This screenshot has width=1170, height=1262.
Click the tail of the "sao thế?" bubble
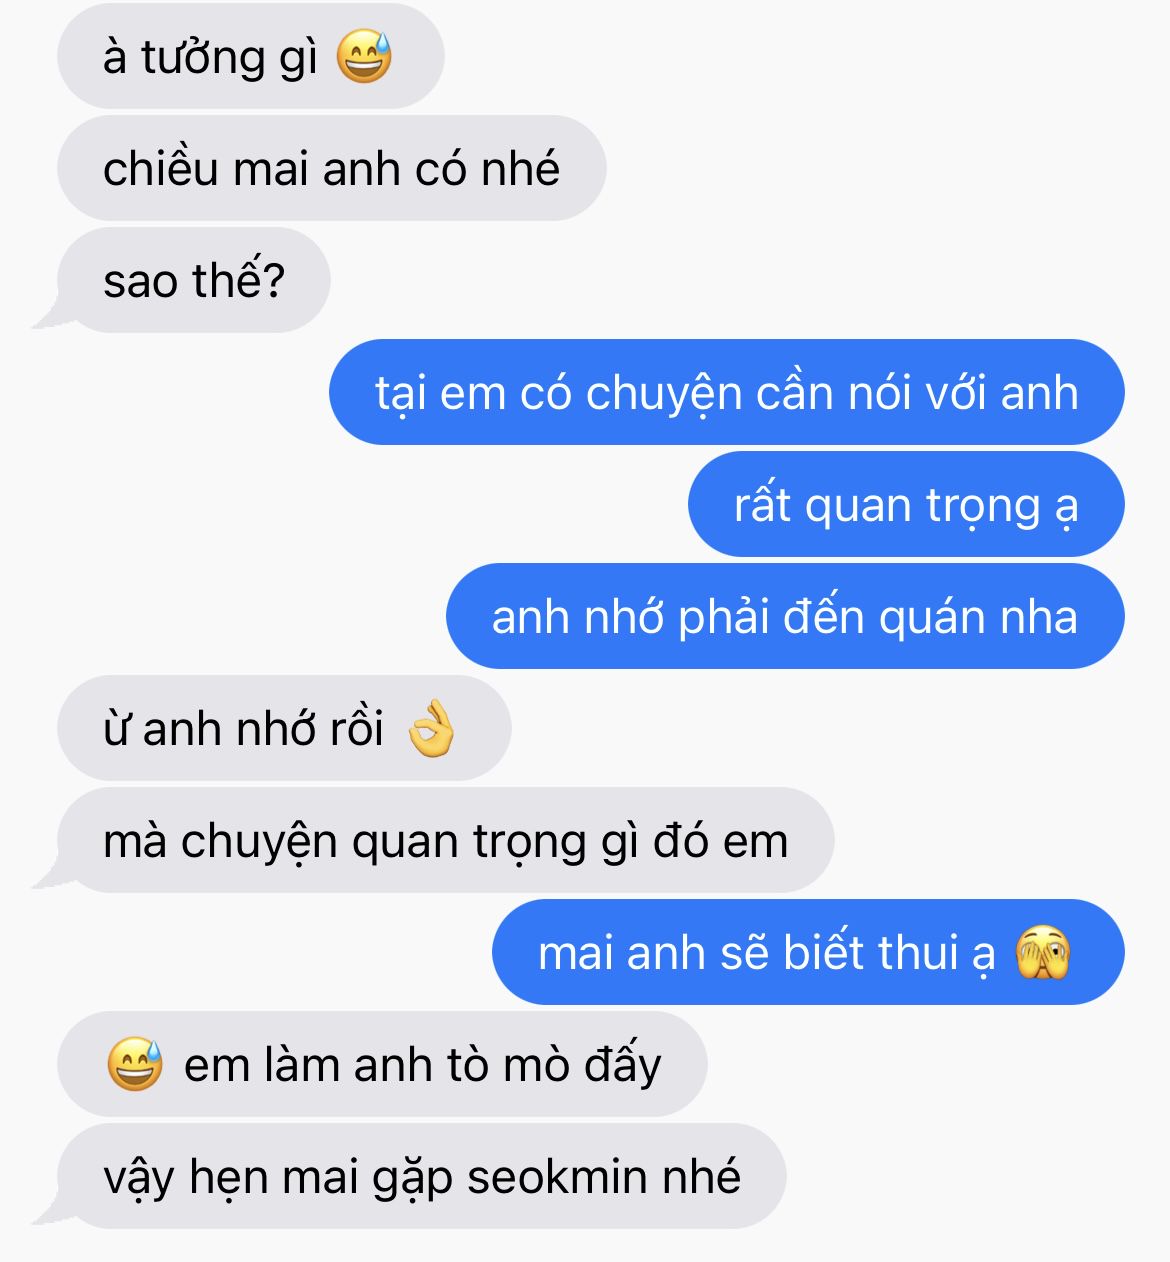click(50, 317)
